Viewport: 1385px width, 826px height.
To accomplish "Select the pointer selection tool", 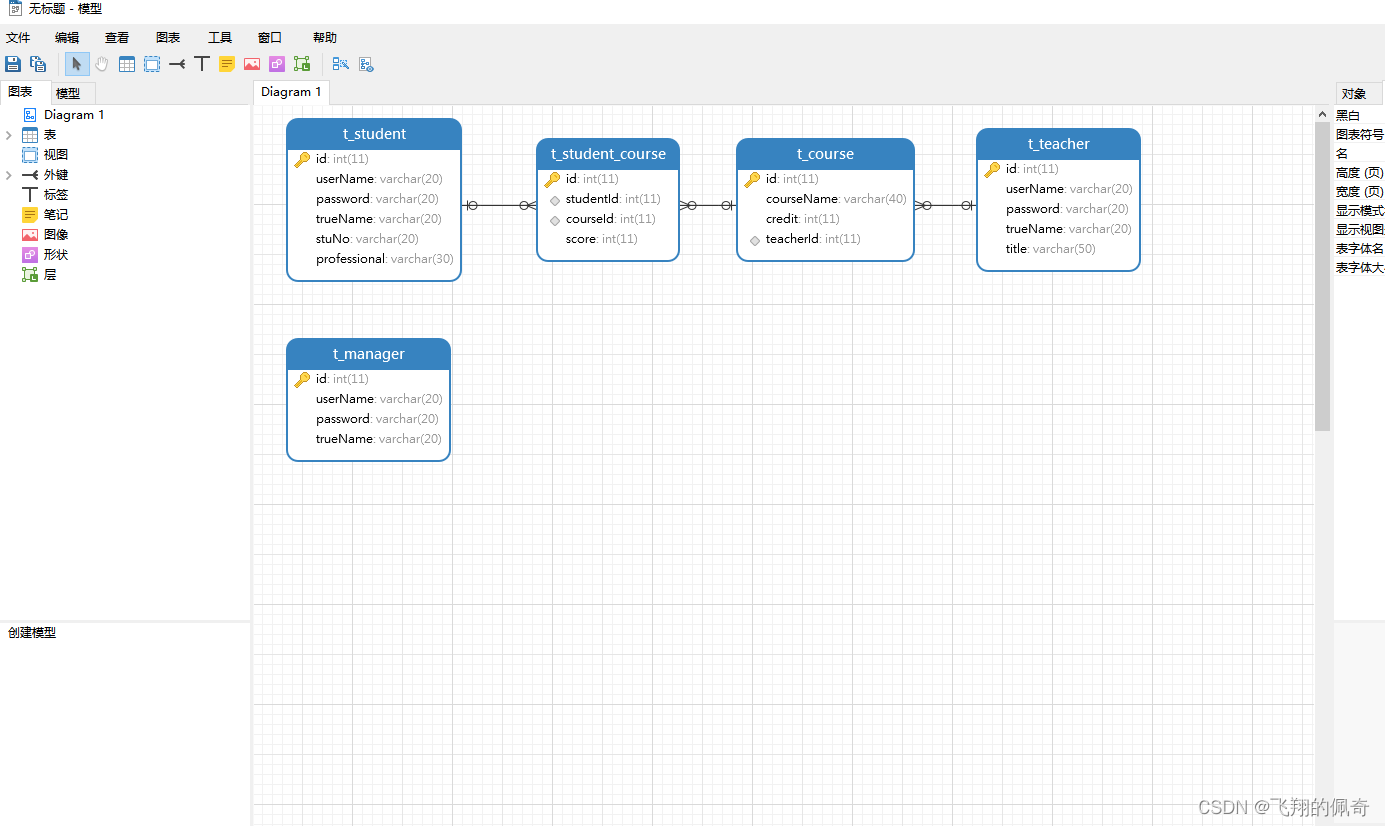I will [77, 64].
